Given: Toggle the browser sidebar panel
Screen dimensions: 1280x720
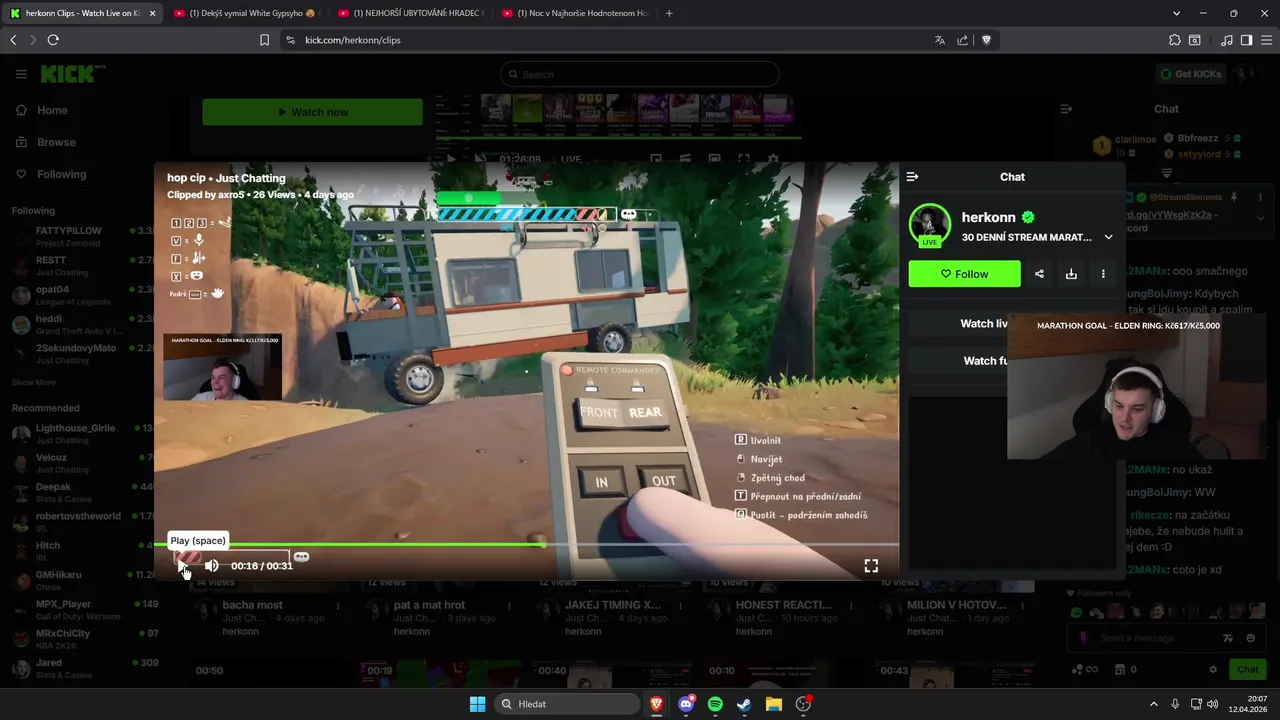Looking at the screenshot, I should coord(1246,40).
